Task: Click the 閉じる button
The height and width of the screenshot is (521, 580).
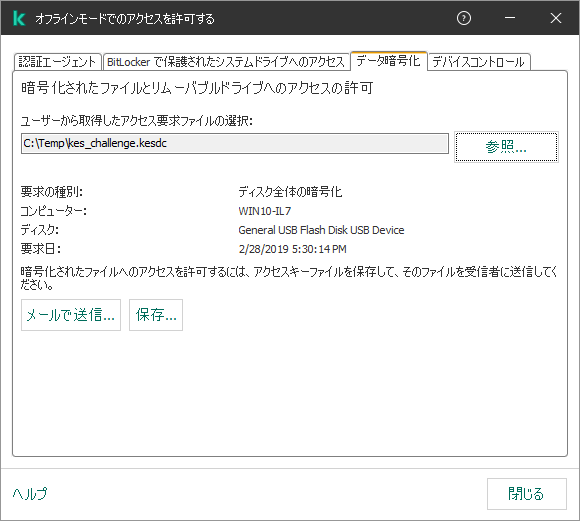Action: (526, 494)
